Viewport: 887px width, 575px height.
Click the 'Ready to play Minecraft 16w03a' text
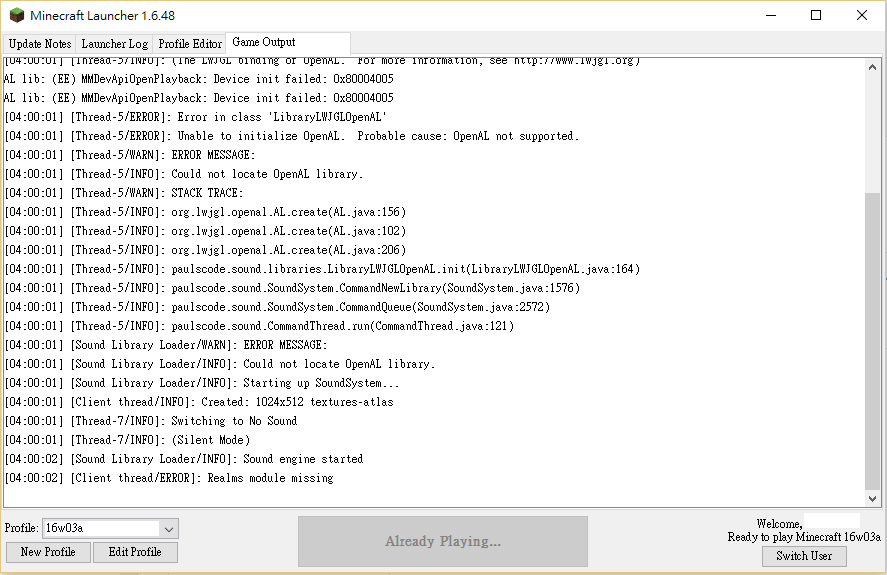[804, 537]
